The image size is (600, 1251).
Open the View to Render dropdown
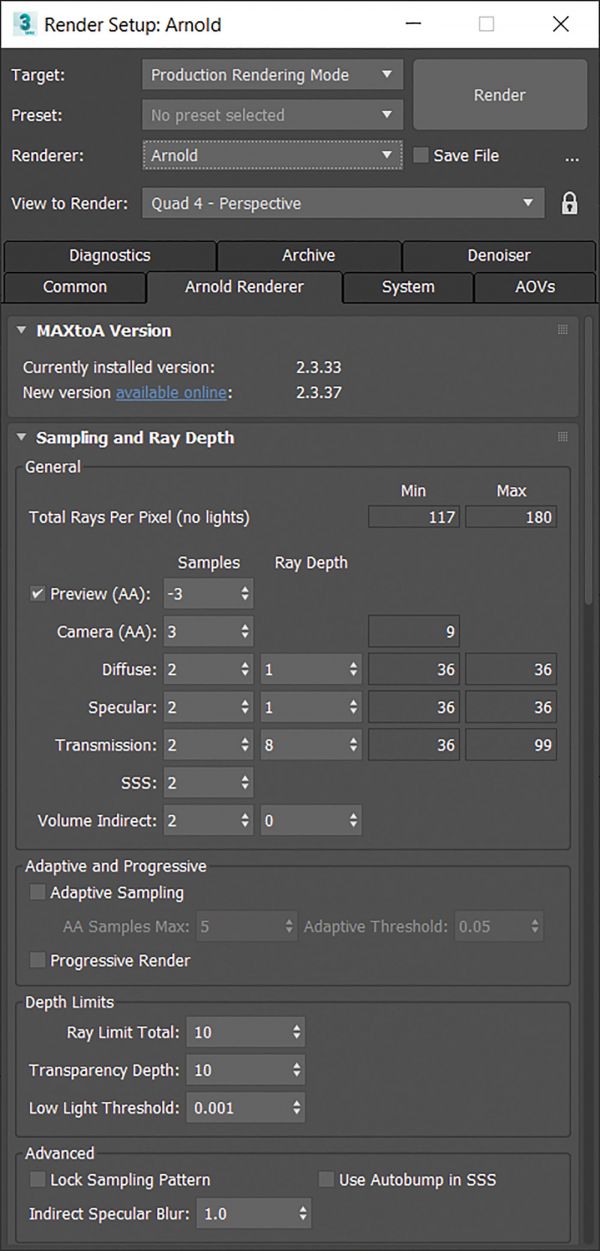(x=343, y=203)
